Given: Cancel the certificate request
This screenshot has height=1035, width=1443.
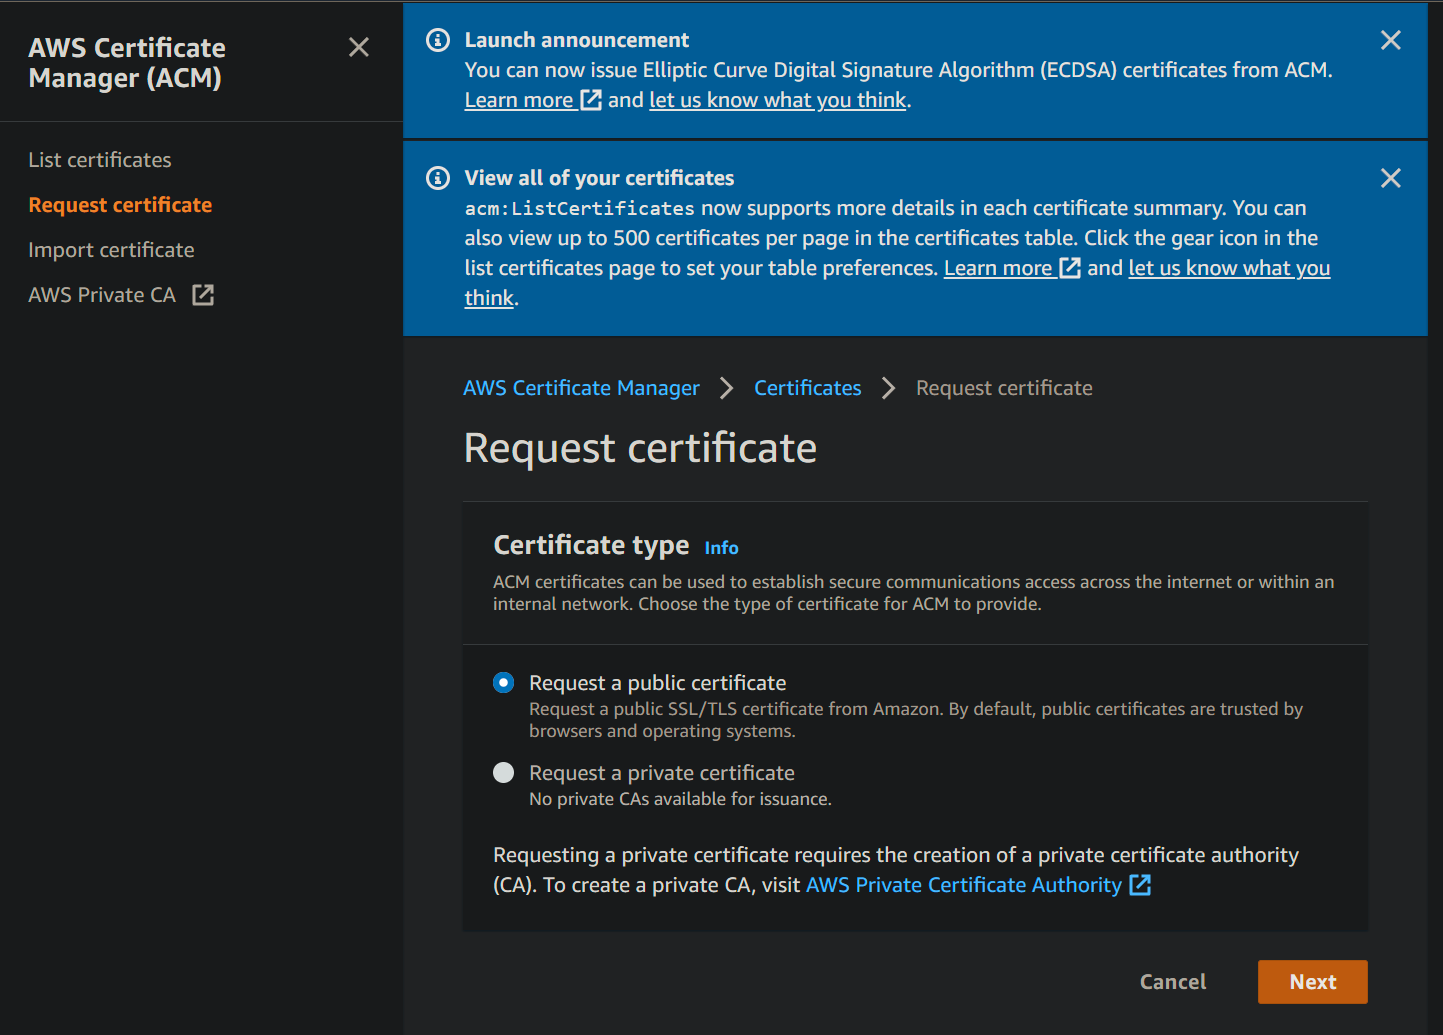Looking at the screenshot, I should tap(1172, 982).
